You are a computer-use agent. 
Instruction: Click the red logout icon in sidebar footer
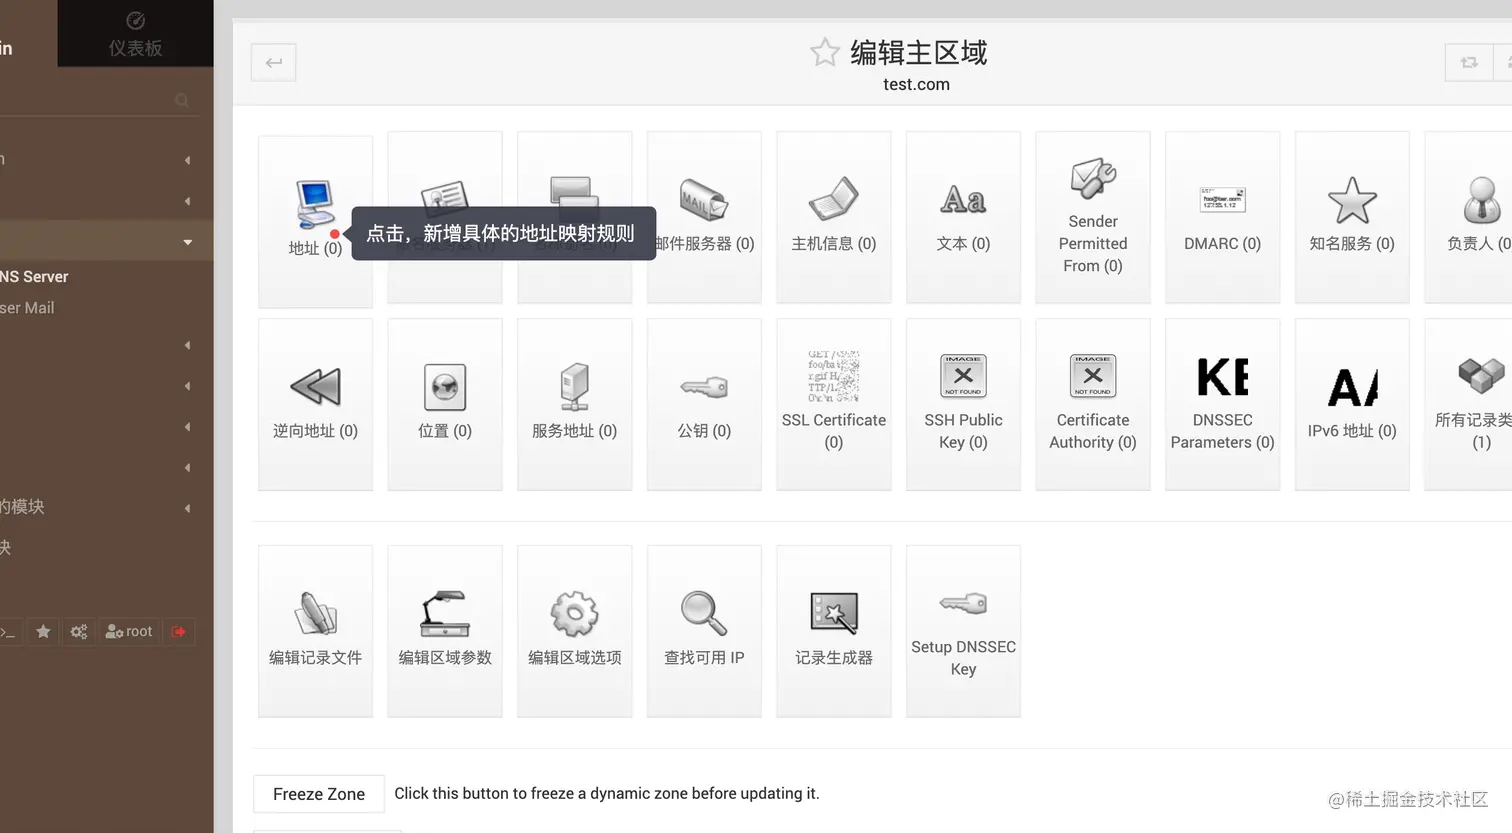(x=179, y=631)
